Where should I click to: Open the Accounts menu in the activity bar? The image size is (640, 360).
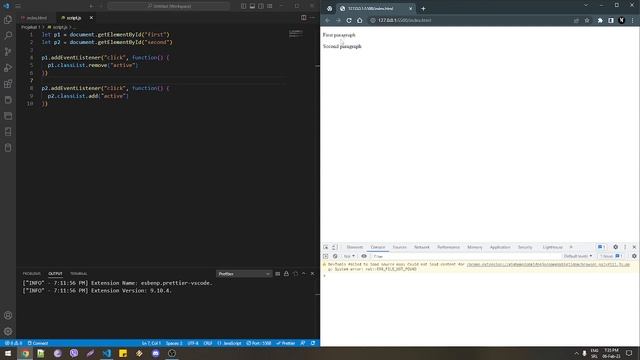[8, 315]
